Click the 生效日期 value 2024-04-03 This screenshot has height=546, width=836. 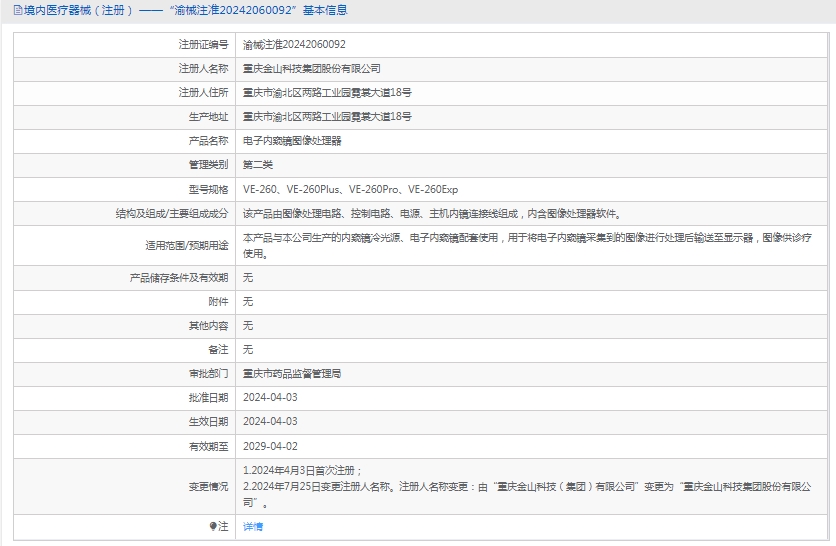pyautogui.click(x=270, y=422)
